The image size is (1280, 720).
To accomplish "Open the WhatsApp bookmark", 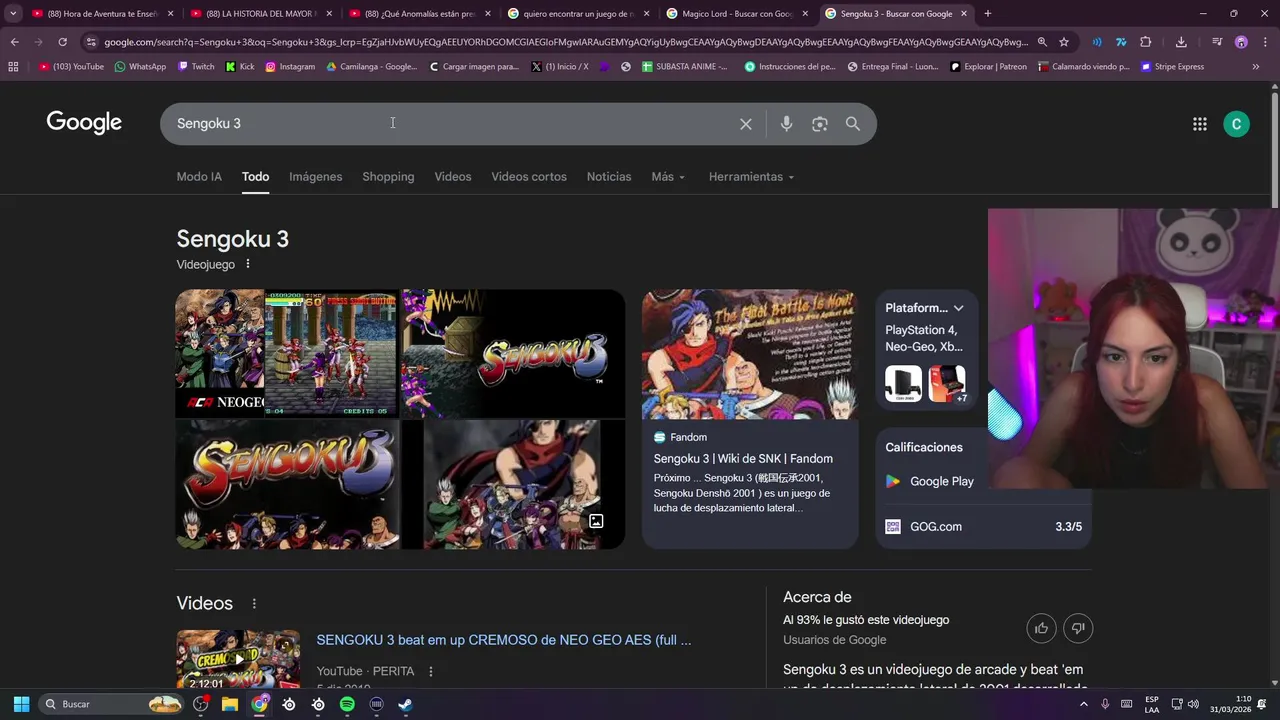I will [140, 67].
